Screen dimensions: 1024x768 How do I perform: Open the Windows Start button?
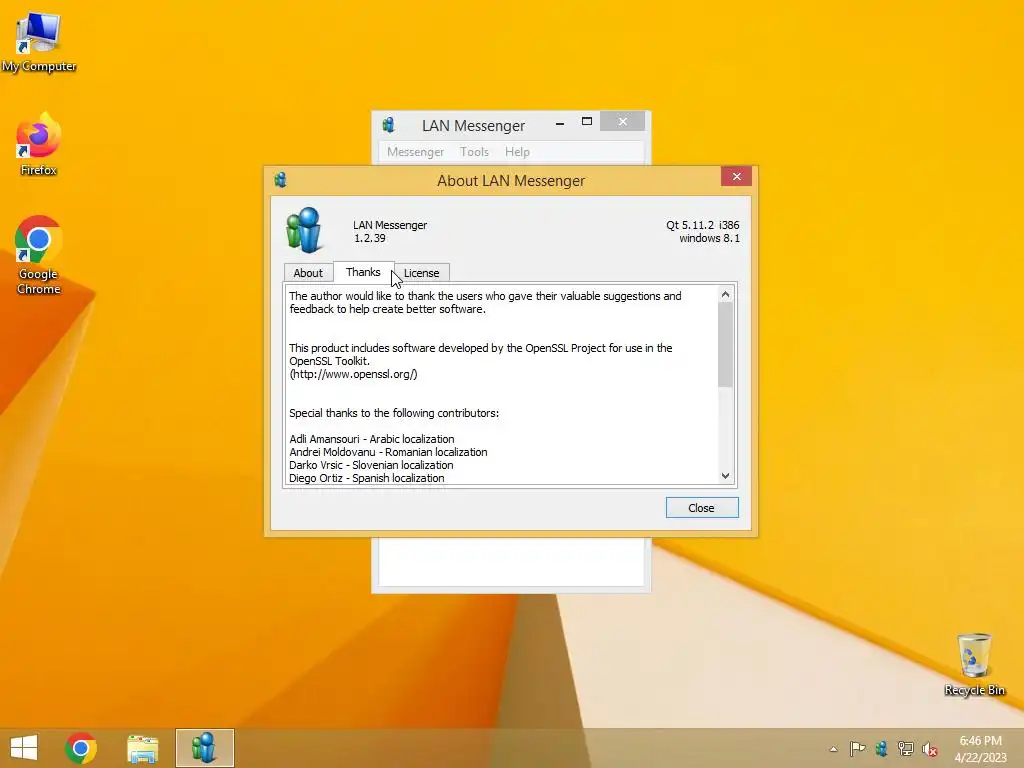24,748
